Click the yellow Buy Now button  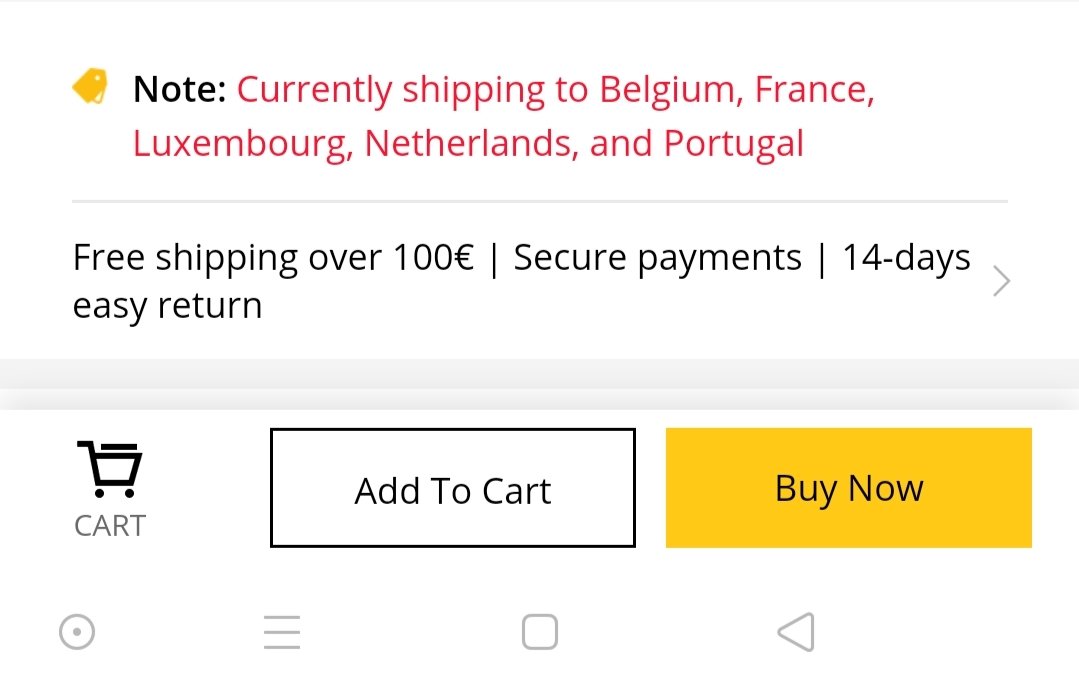(848, 488)
